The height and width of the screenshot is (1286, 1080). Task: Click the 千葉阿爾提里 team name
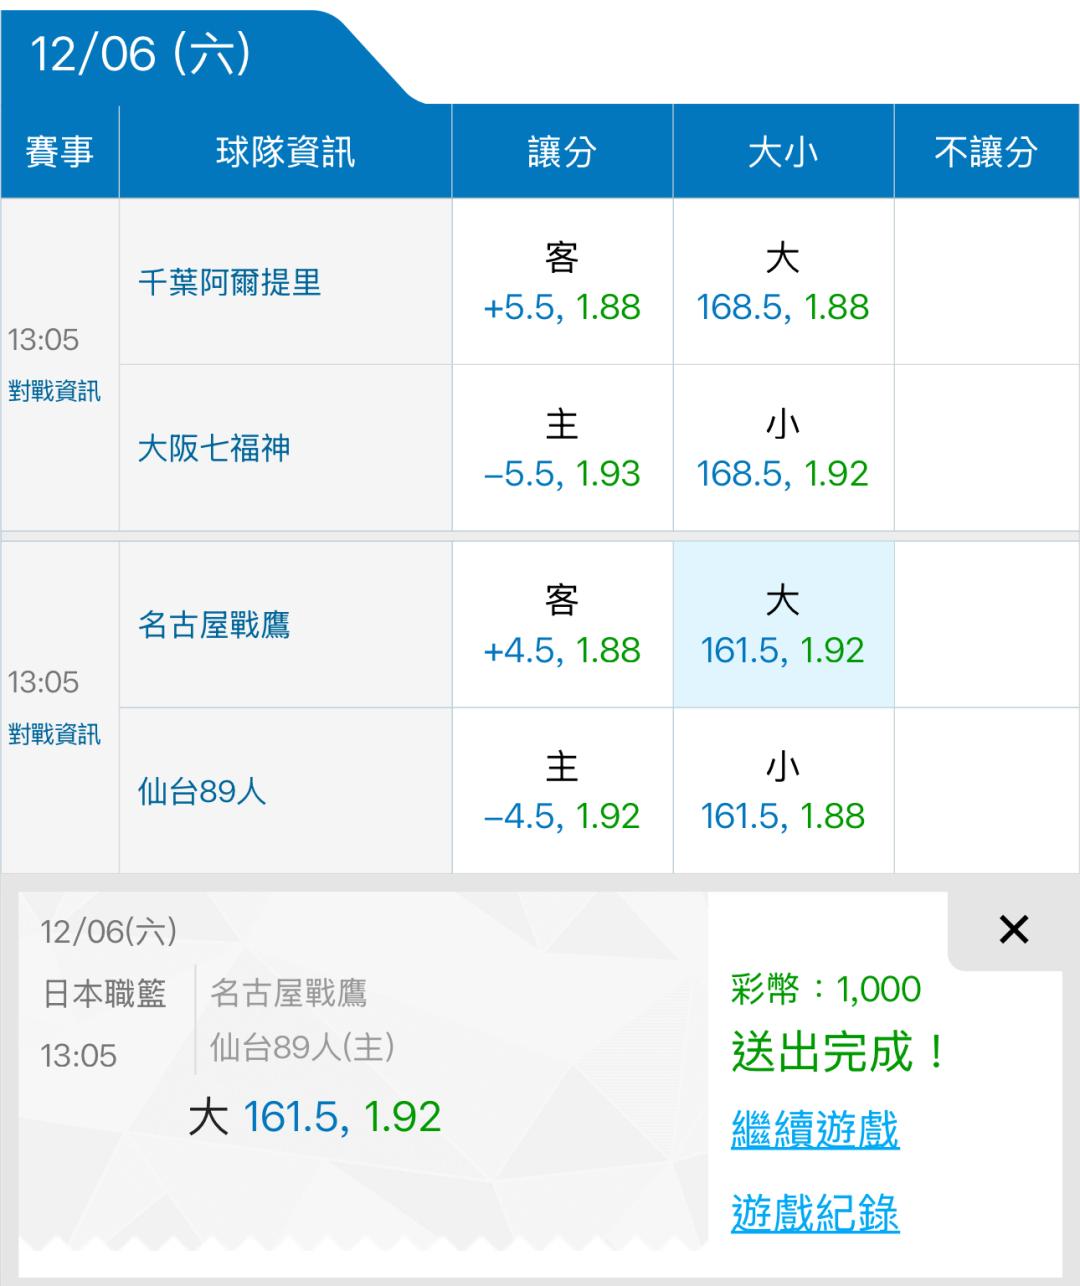tap(230, 283)
